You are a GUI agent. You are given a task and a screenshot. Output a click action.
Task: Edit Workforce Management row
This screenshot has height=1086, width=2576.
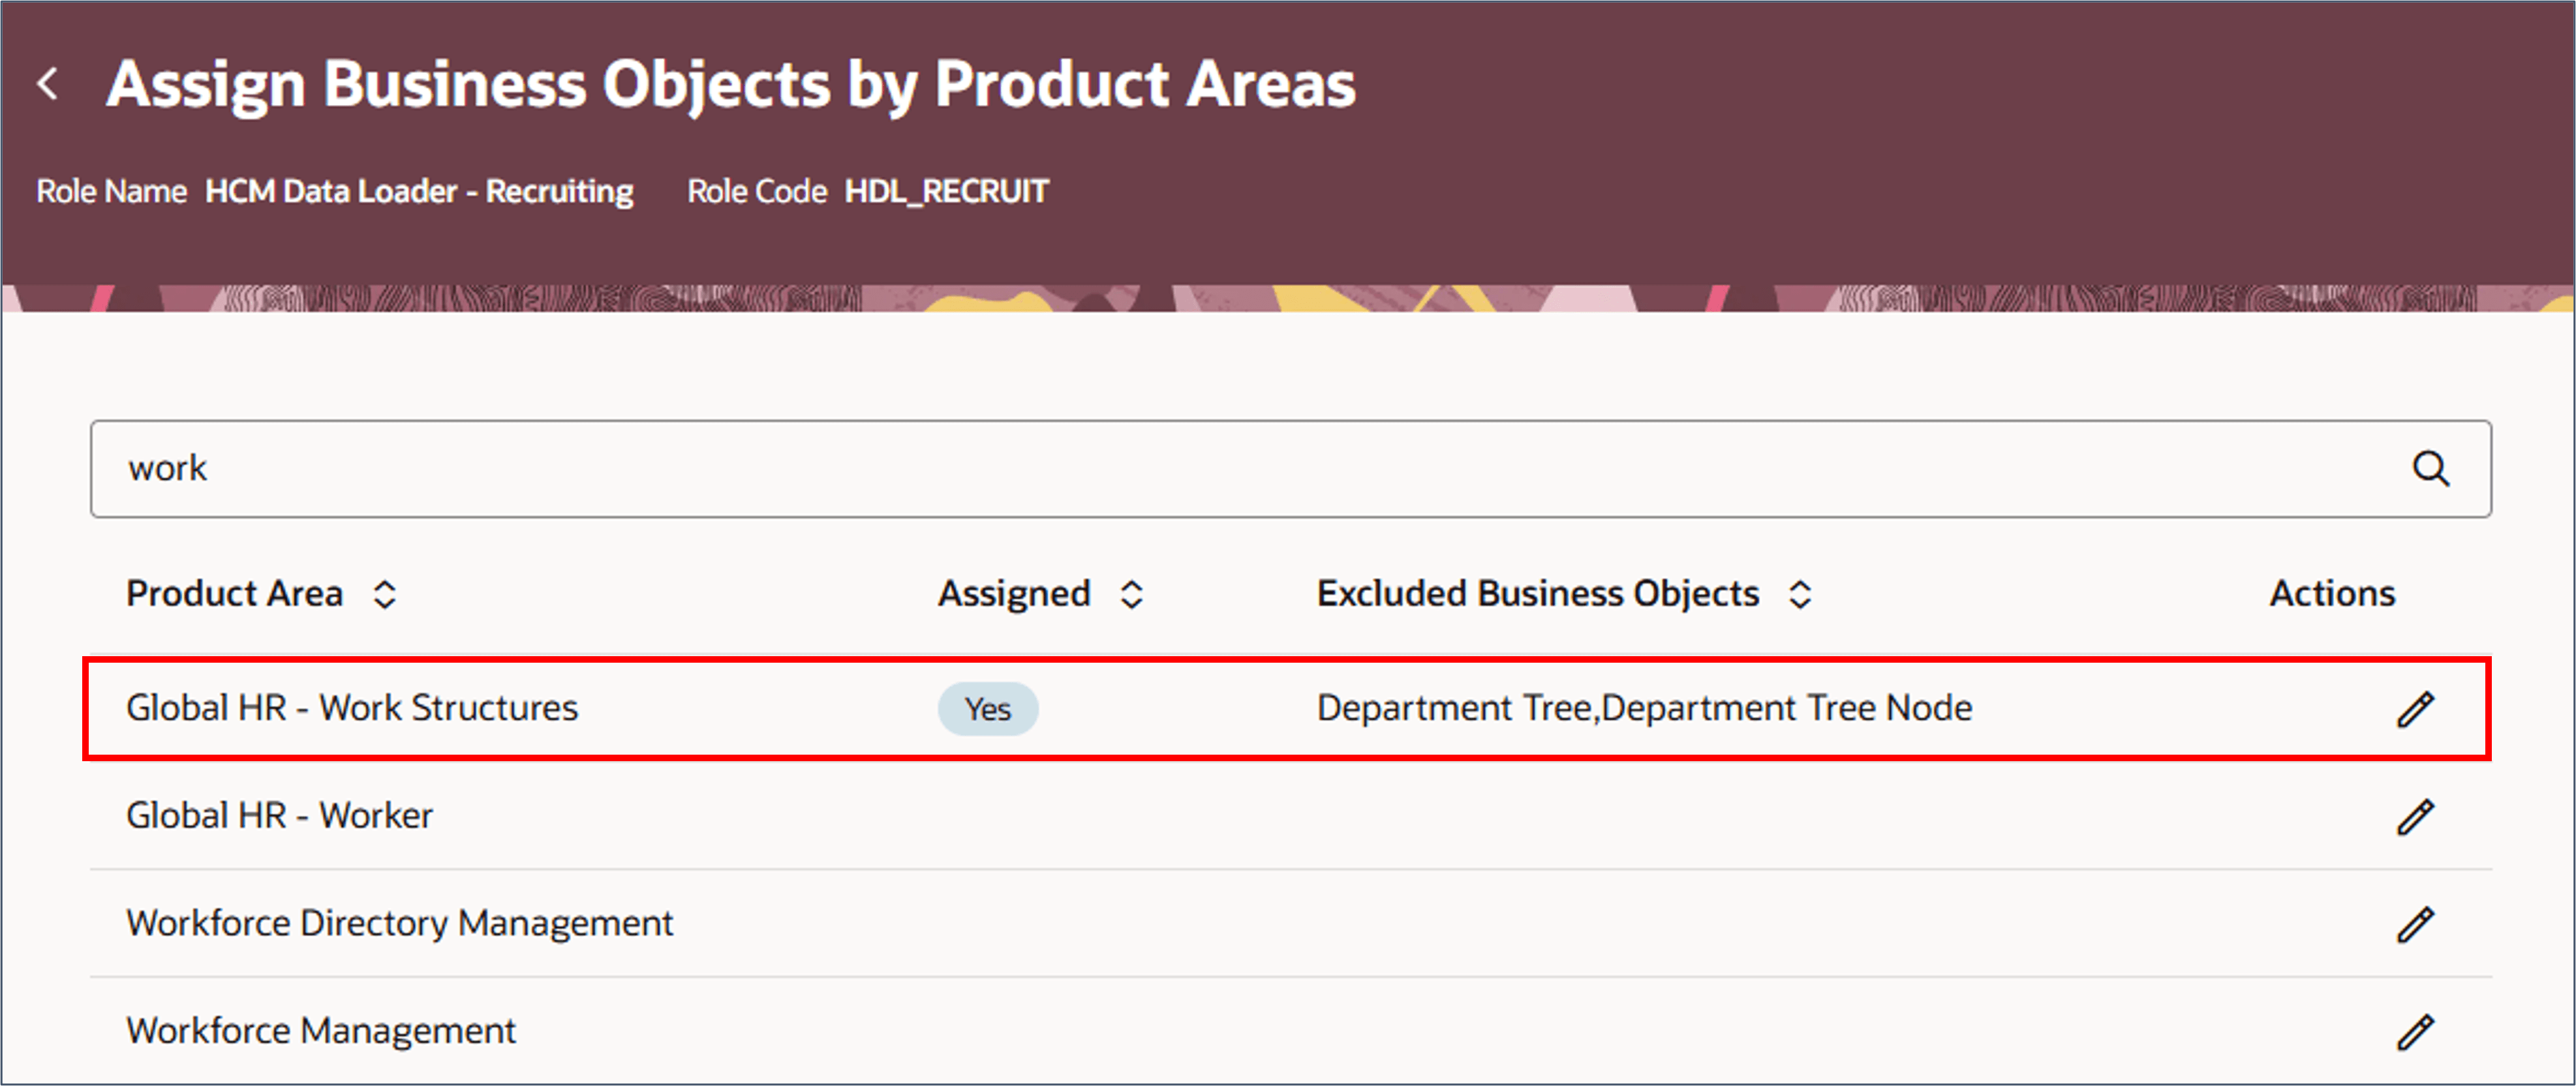click(x=2415, y=1031)
